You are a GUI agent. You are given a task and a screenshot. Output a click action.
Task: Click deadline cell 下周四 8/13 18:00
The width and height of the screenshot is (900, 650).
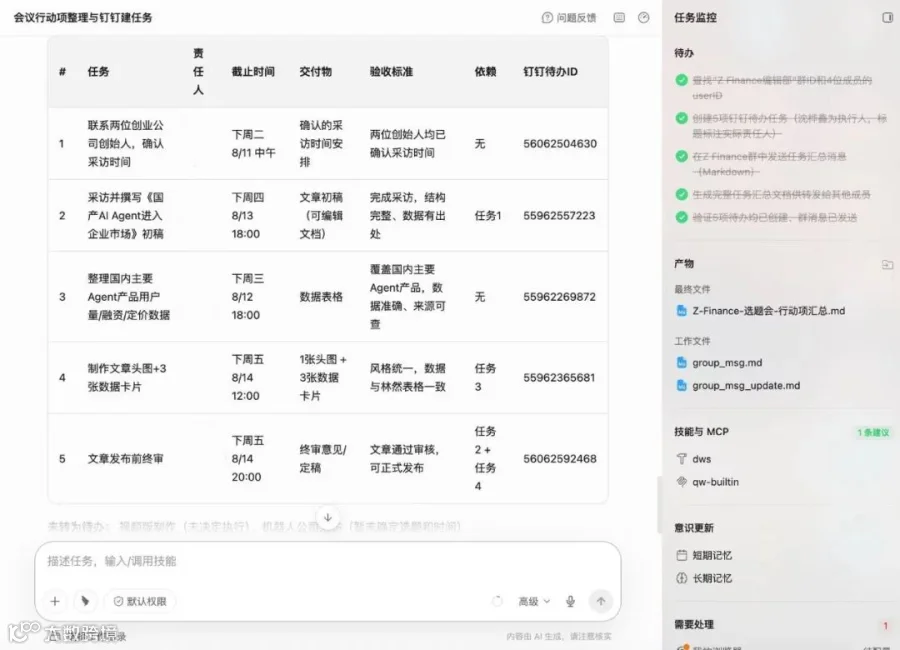click(x=247, y=215)
